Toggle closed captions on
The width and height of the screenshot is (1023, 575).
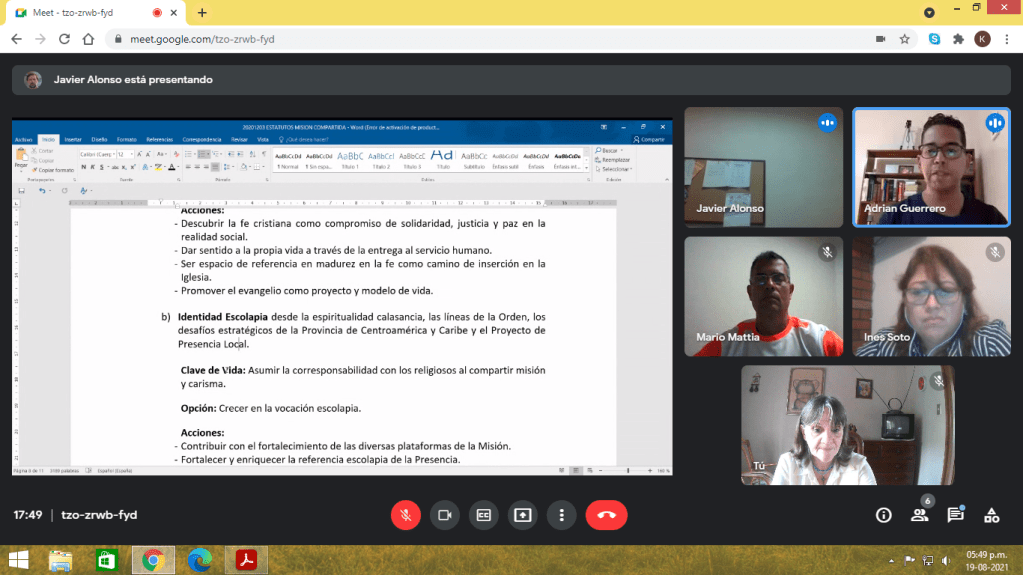[483, 515]
